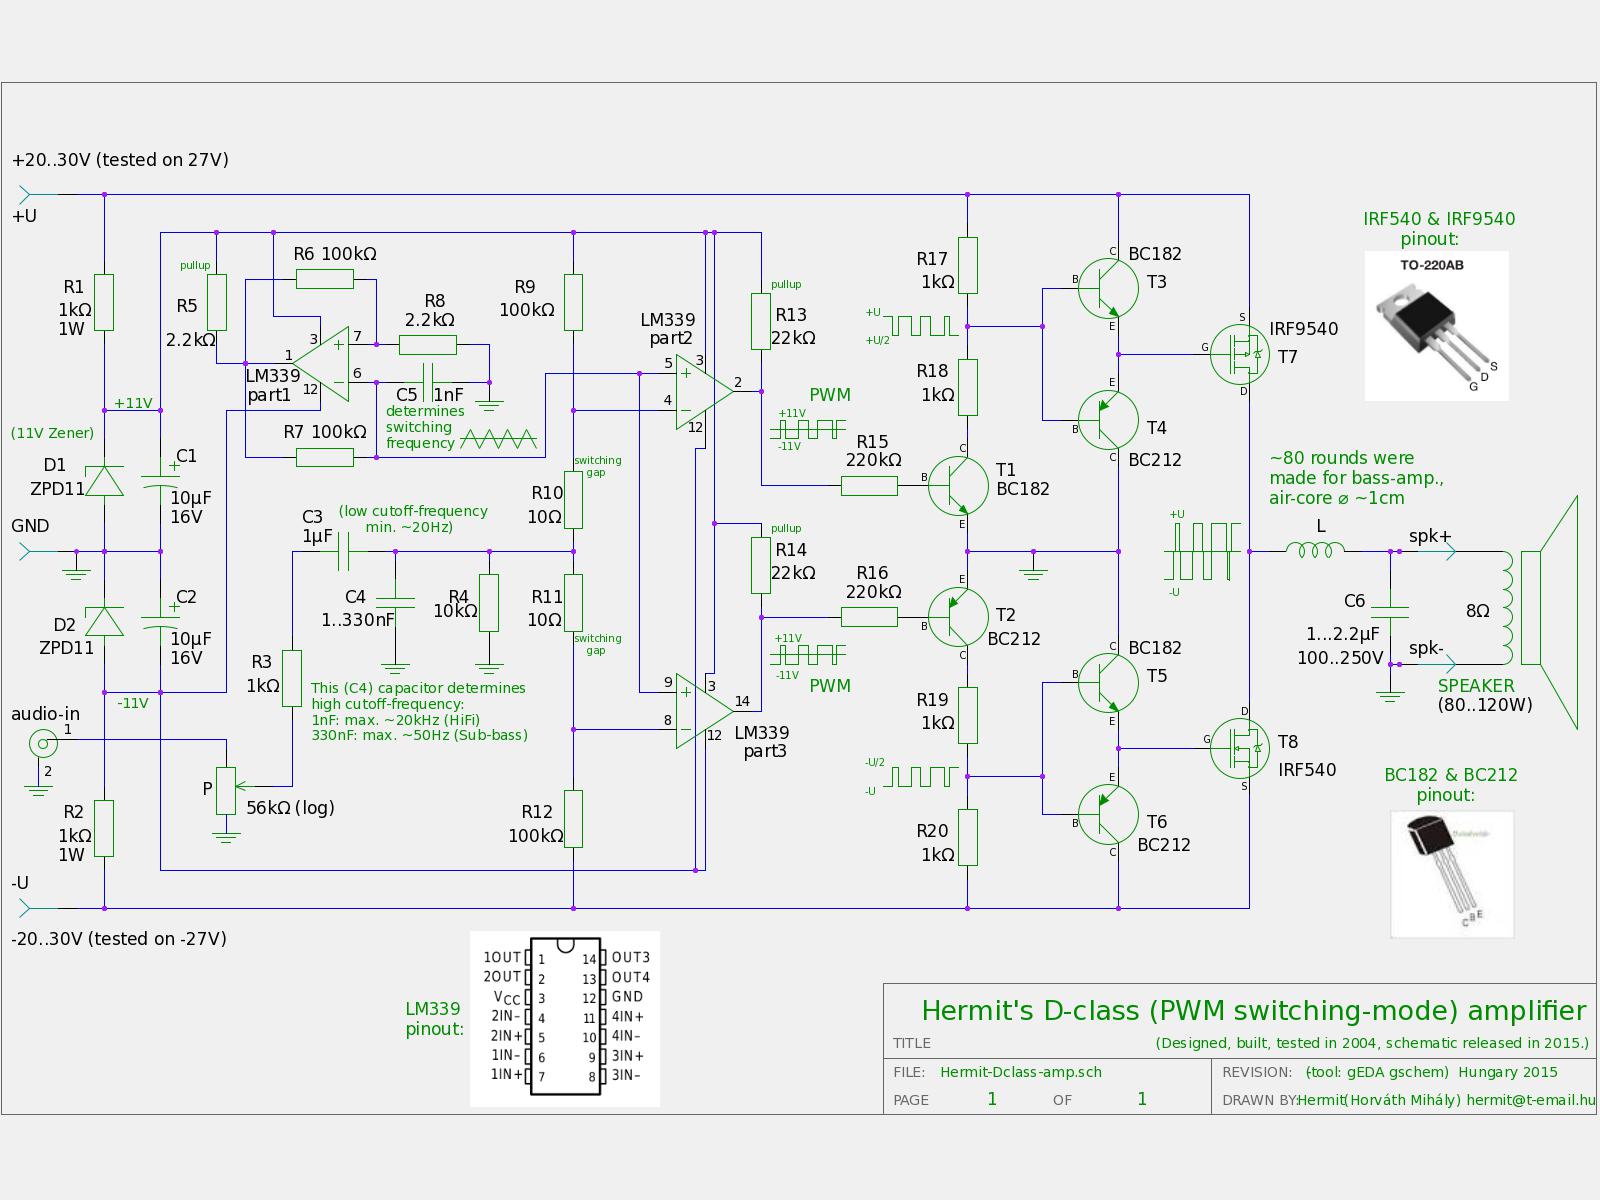This screenshot has width=1600, height=1200.
Task: Select the IRF540 MOSFET symbol T8
Action: (1238, 747)
